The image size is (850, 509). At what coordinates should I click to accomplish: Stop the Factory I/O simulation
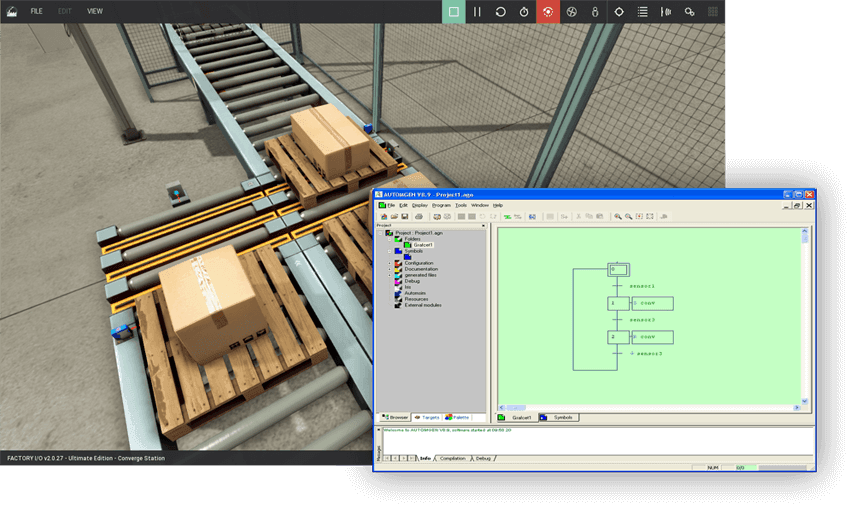point(454,11)
